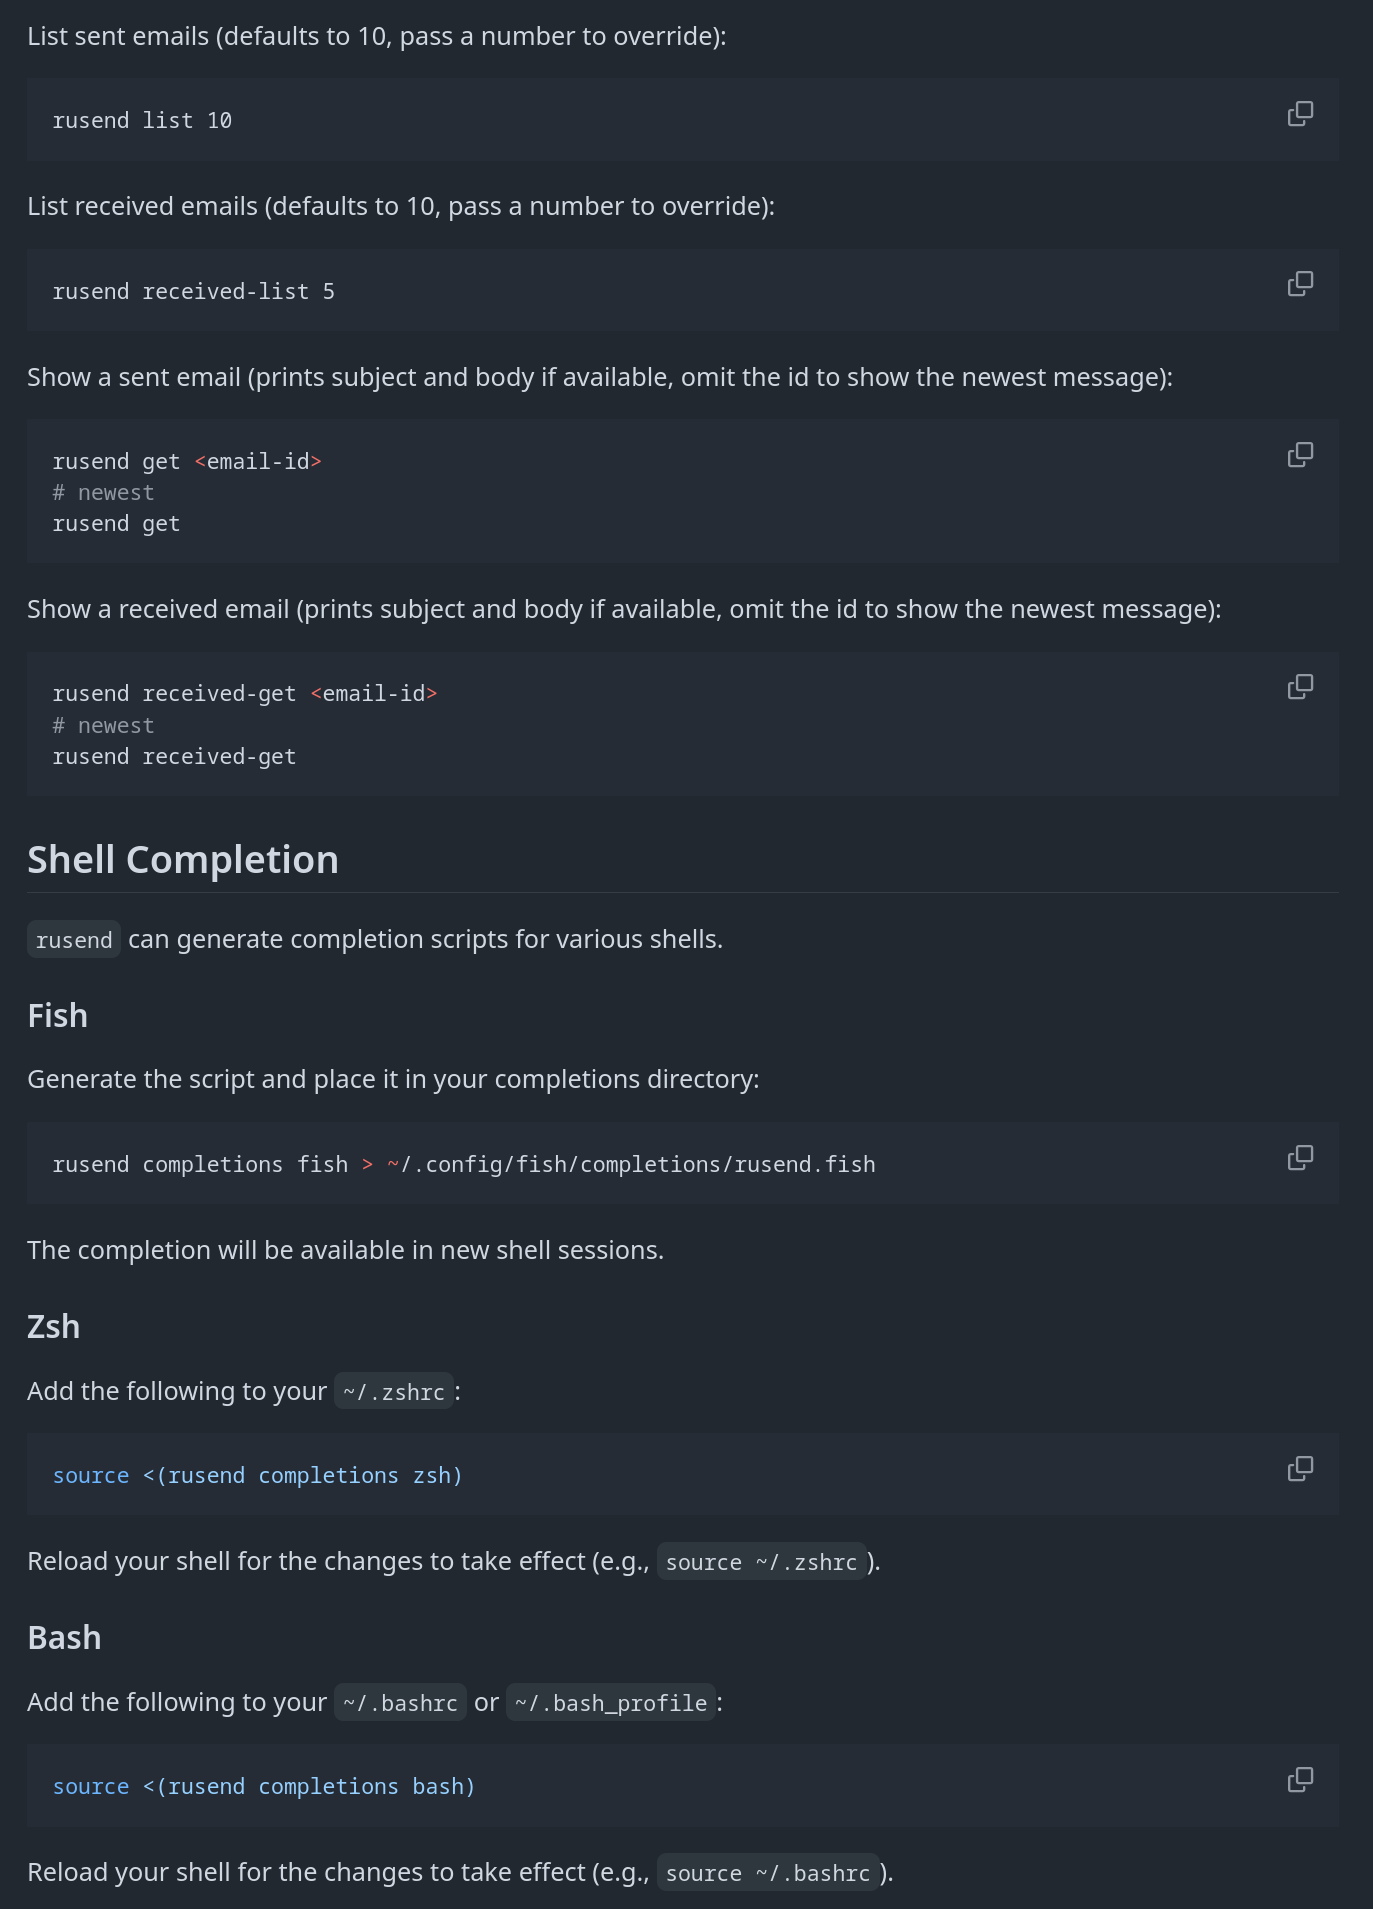Click the '~/.bashrc' inline code

[400, 1703]
